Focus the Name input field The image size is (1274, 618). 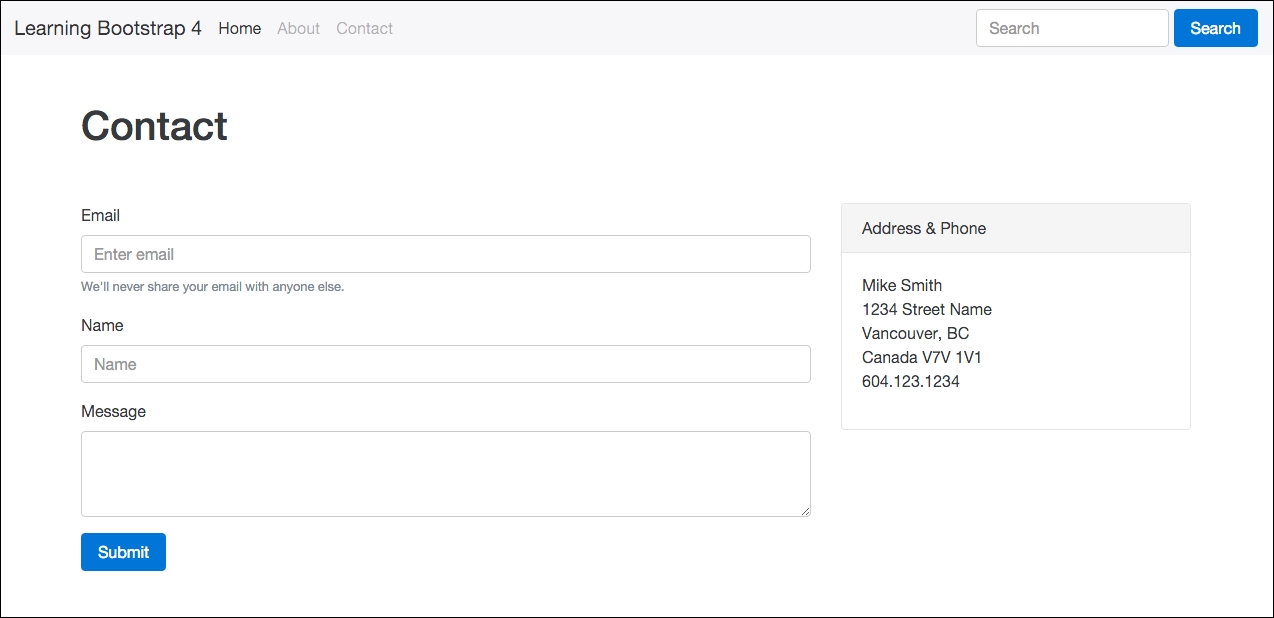click(x=445, y=364)
